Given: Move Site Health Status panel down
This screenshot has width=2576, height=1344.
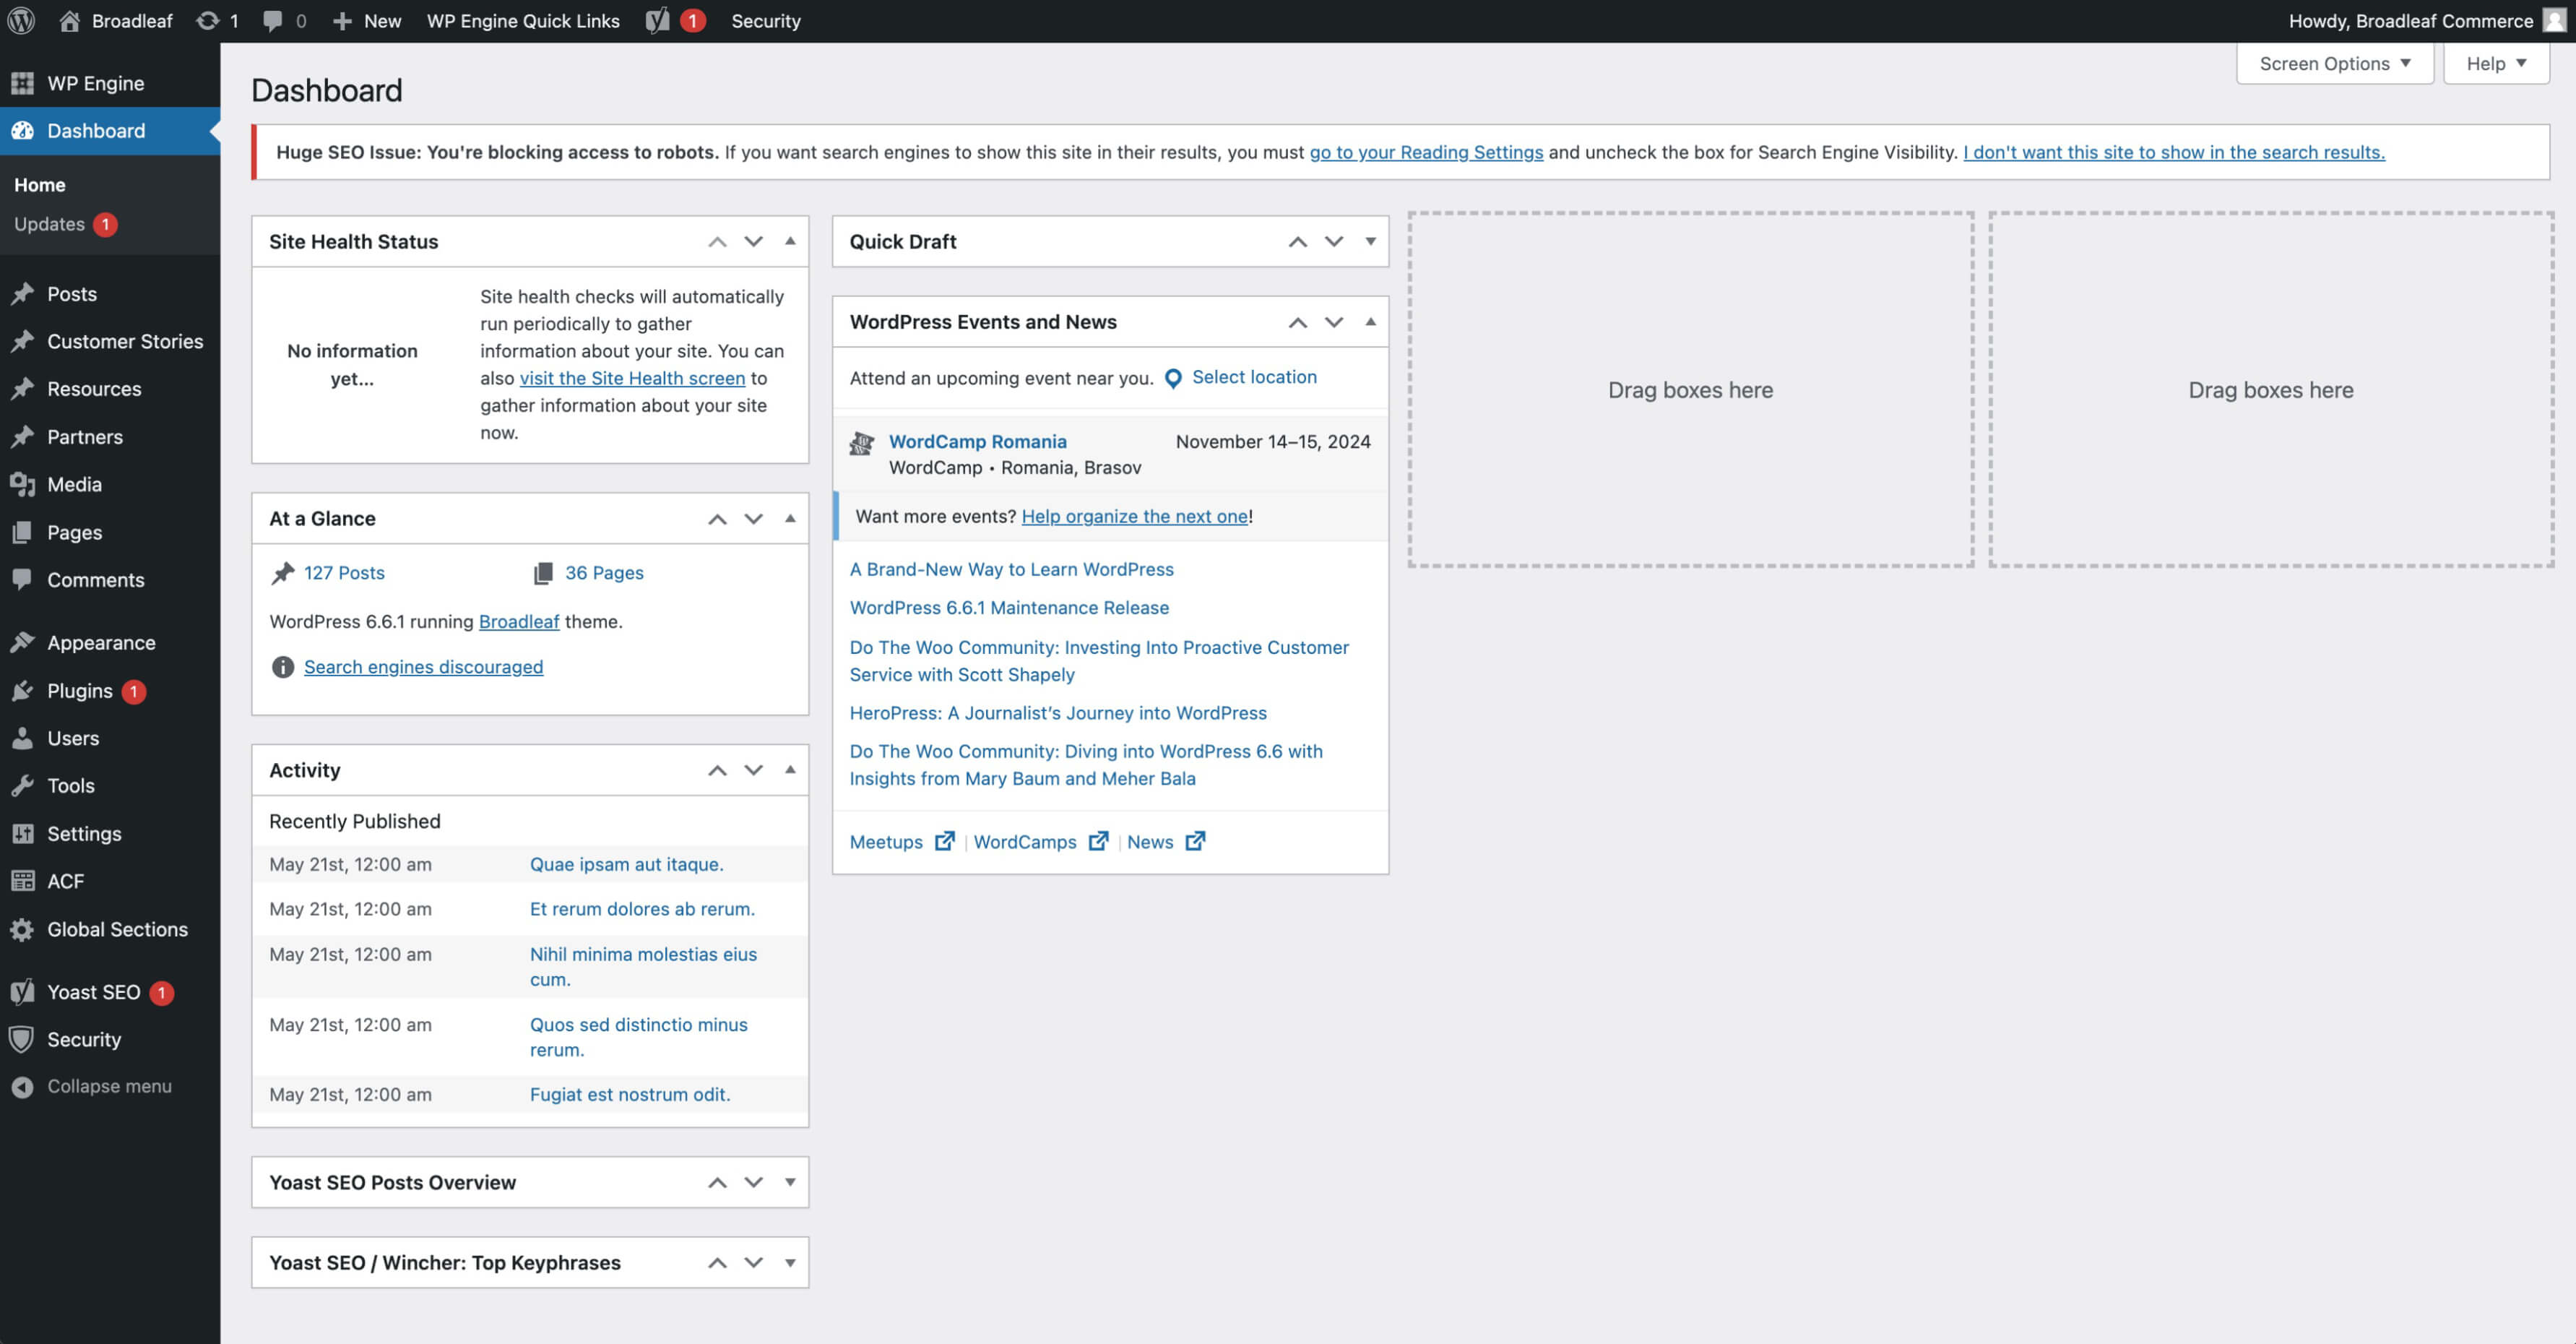Looking at the screenshot, I should pyautogui.click(x=754, y=241).
